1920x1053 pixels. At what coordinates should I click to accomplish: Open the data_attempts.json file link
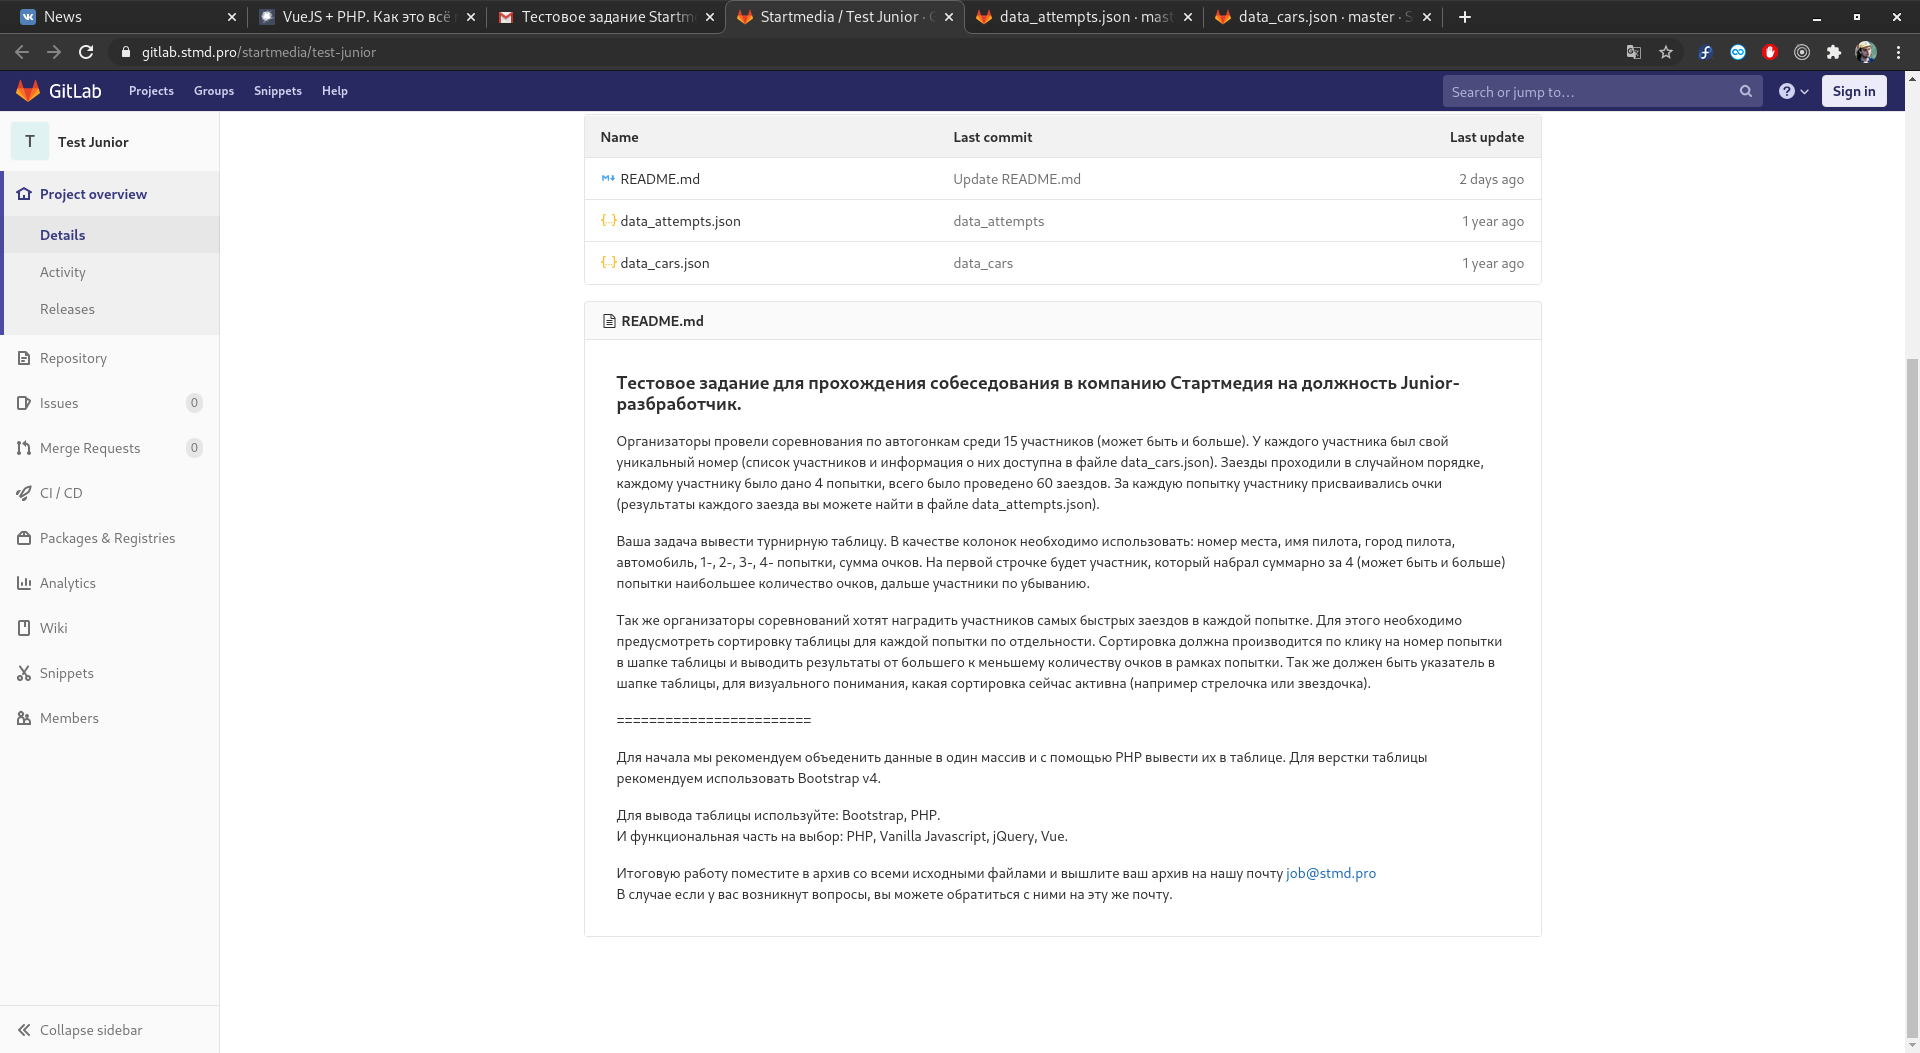(x=680, y=221)
